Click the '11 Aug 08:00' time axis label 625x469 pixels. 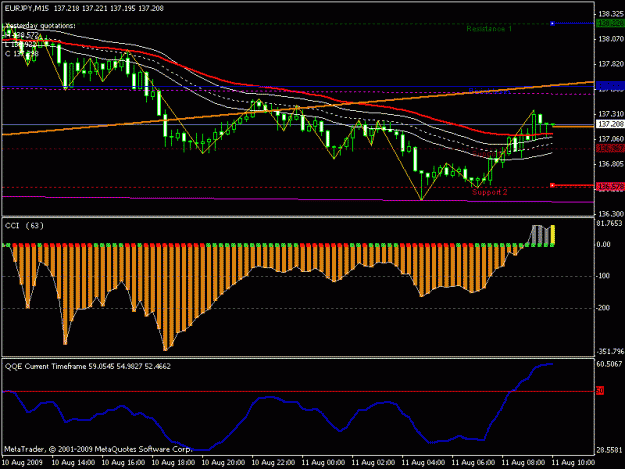523,463
